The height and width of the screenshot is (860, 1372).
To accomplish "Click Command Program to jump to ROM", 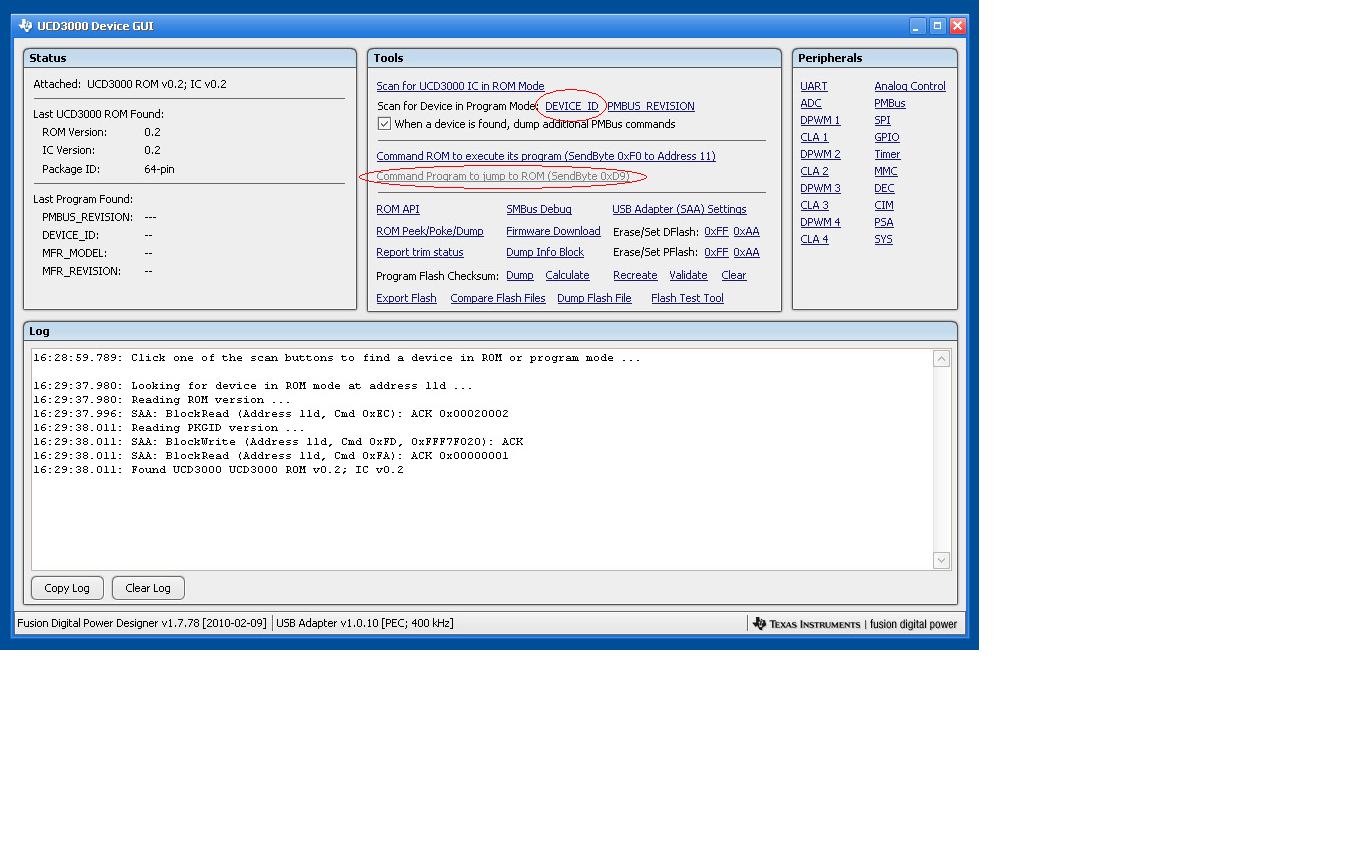I will click(x=503, y=176).
